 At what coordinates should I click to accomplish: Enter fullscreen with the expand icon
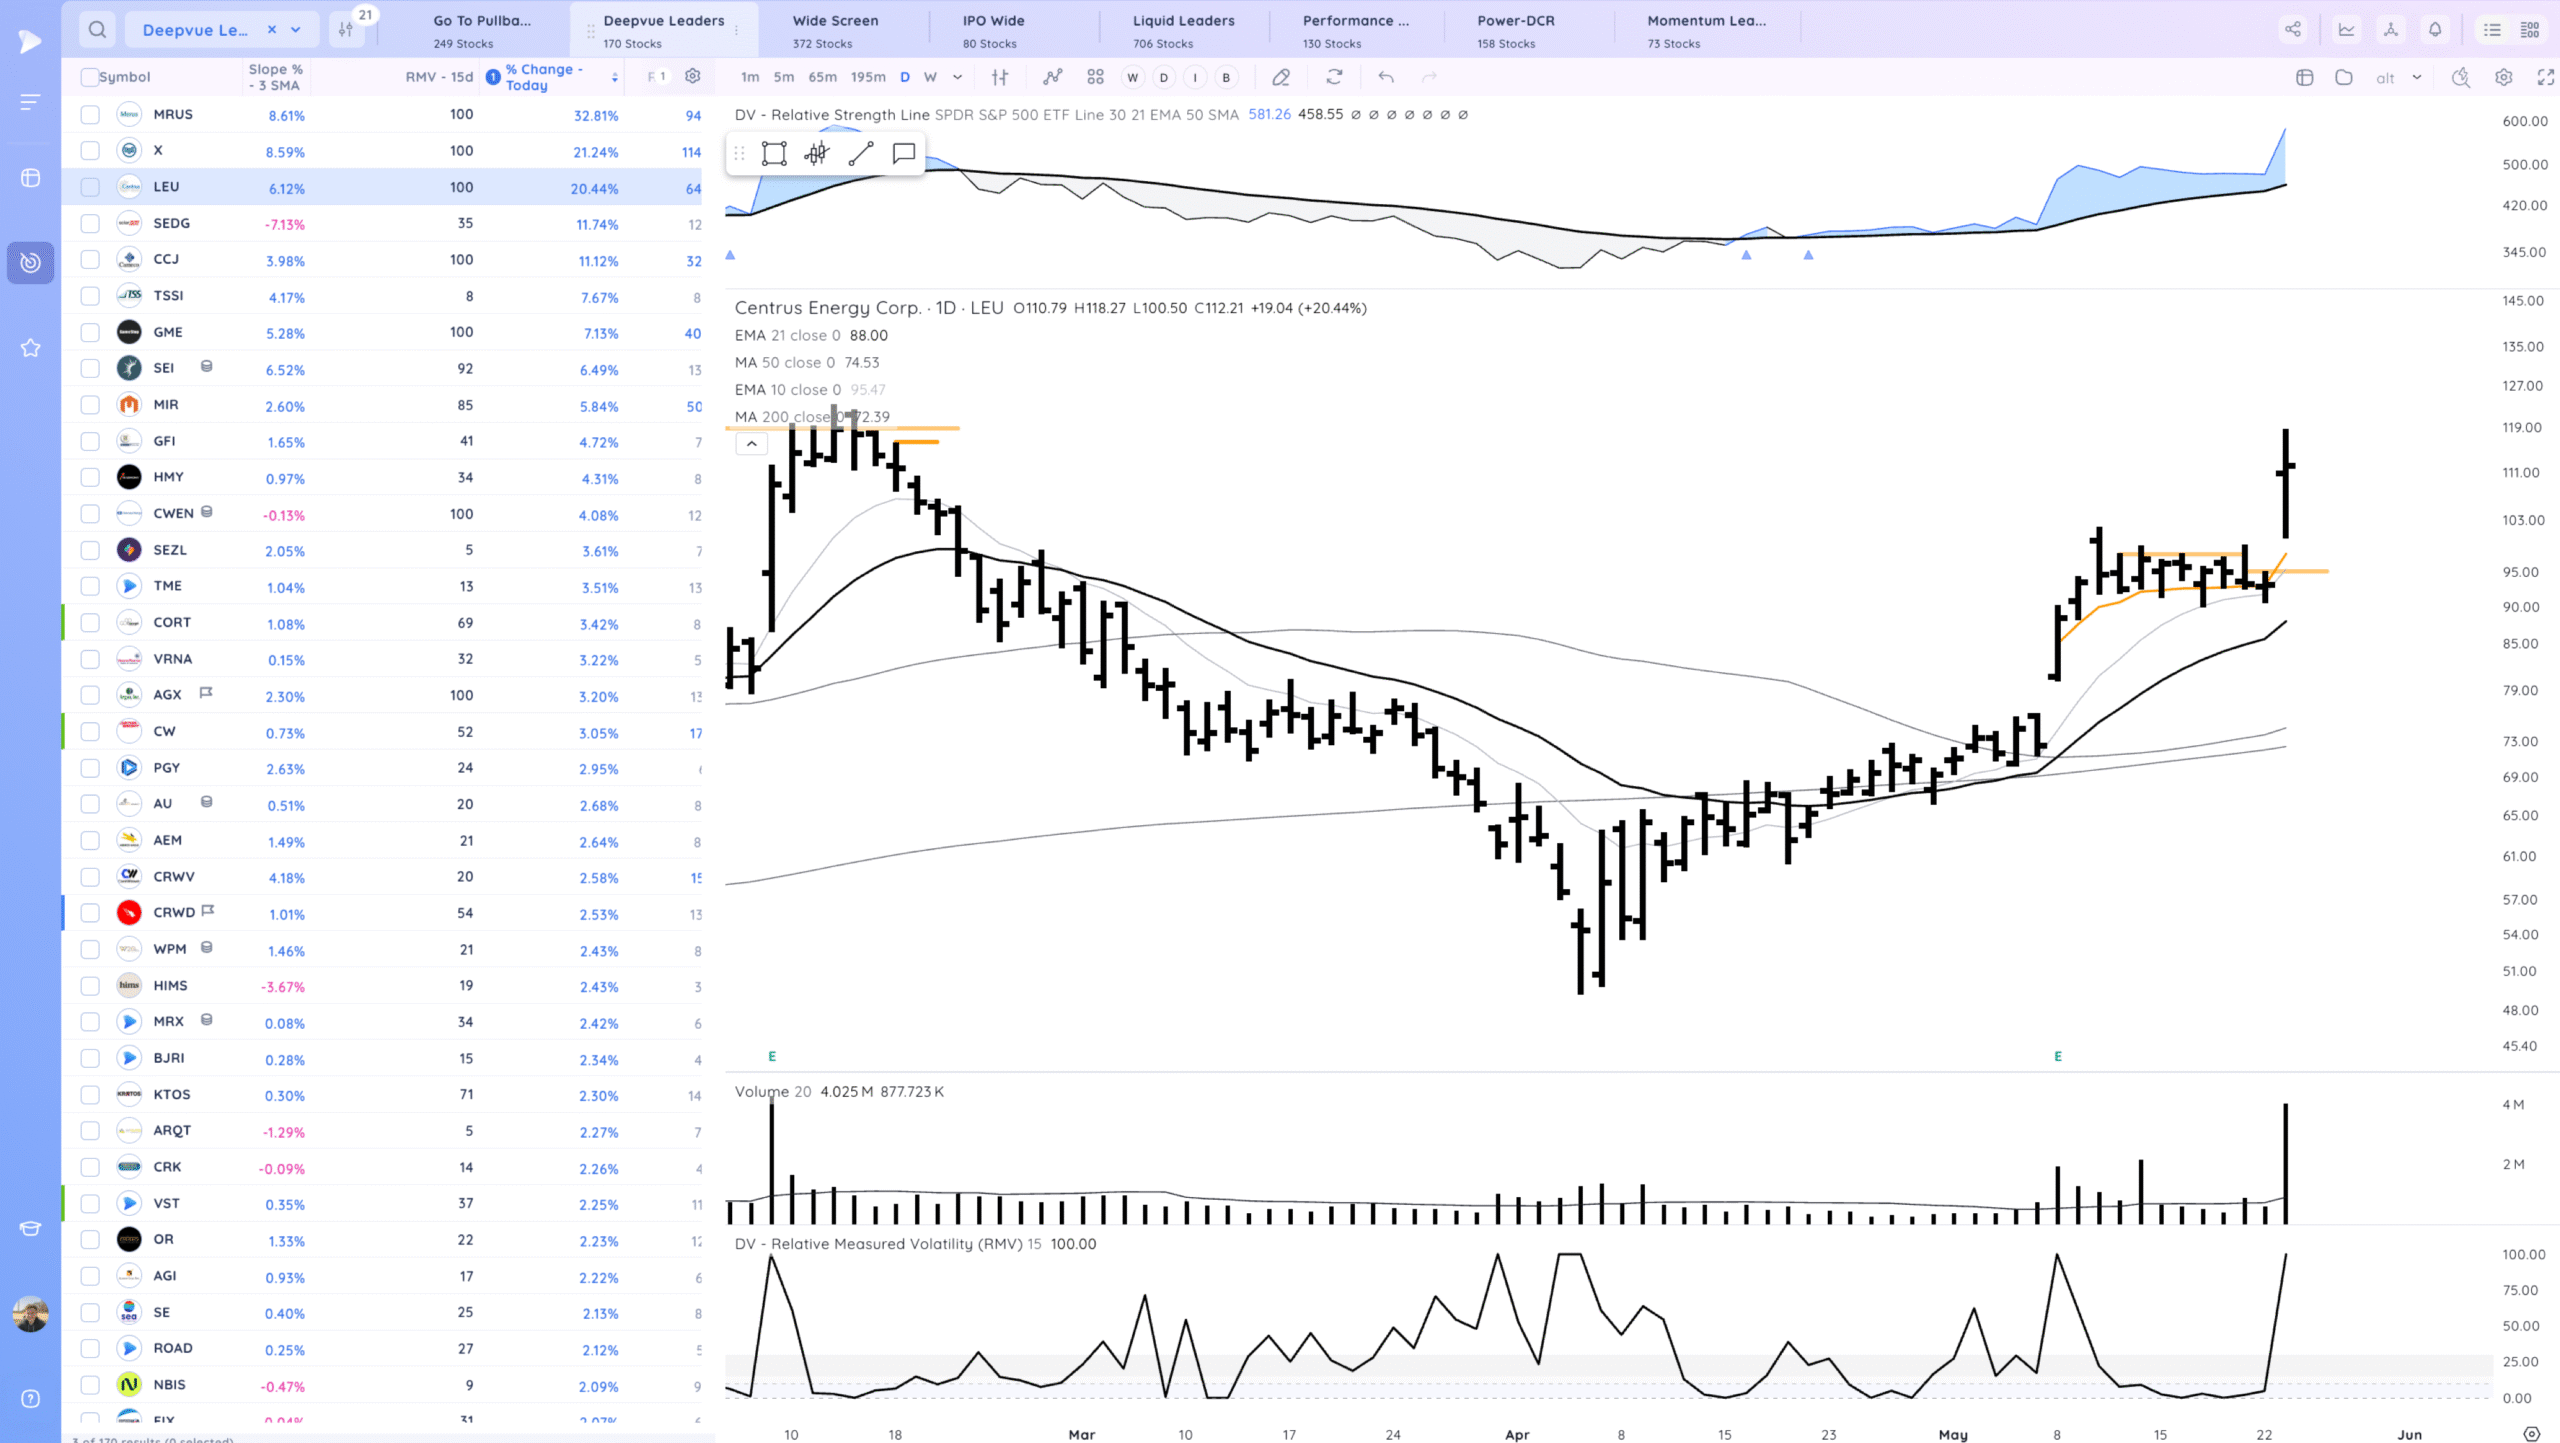(2544, 77)
